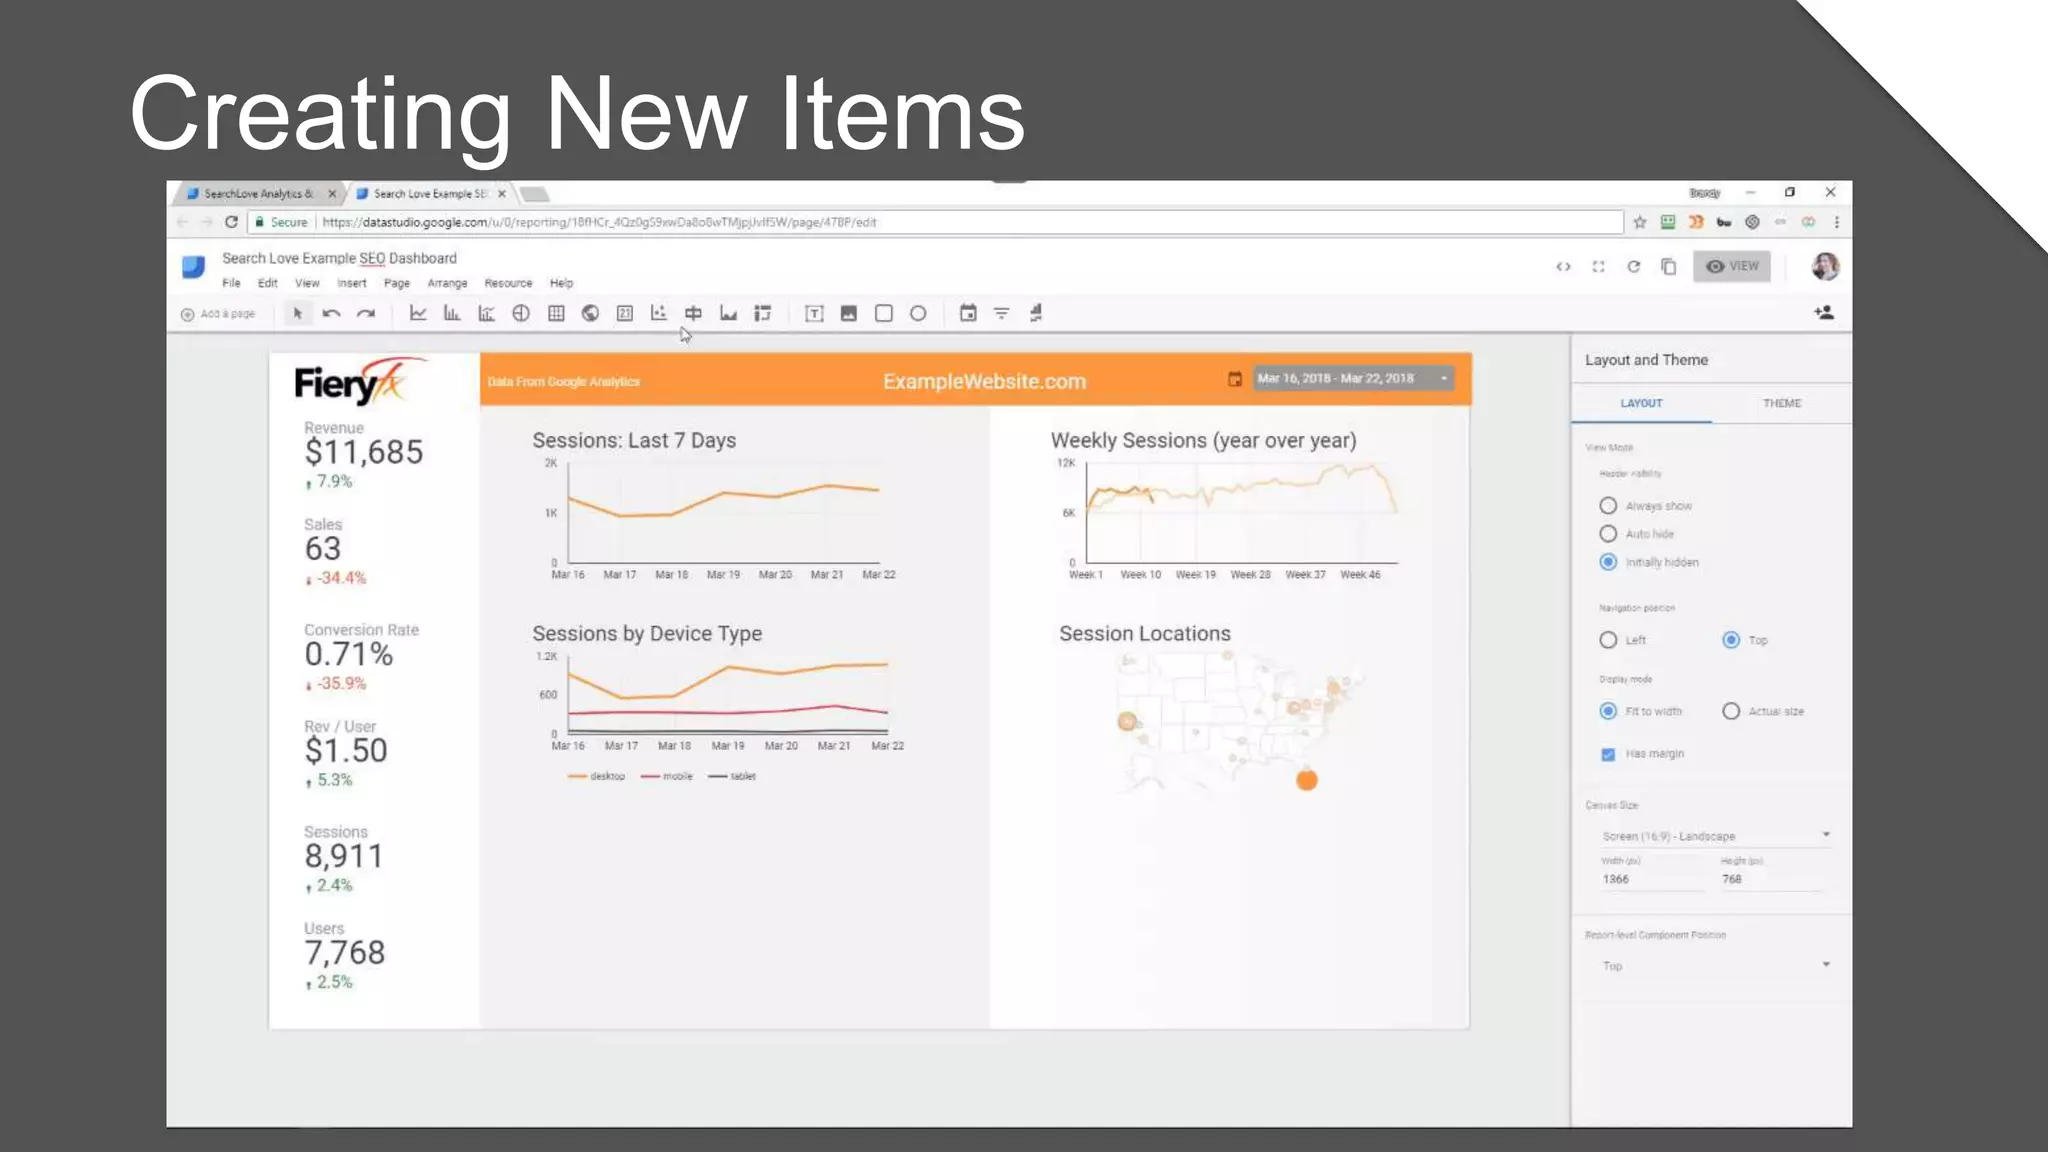Click the canvas Width input field
Image resolution: width=2048 pixels, height=1152 pixels.
(x=1650, y=879)
